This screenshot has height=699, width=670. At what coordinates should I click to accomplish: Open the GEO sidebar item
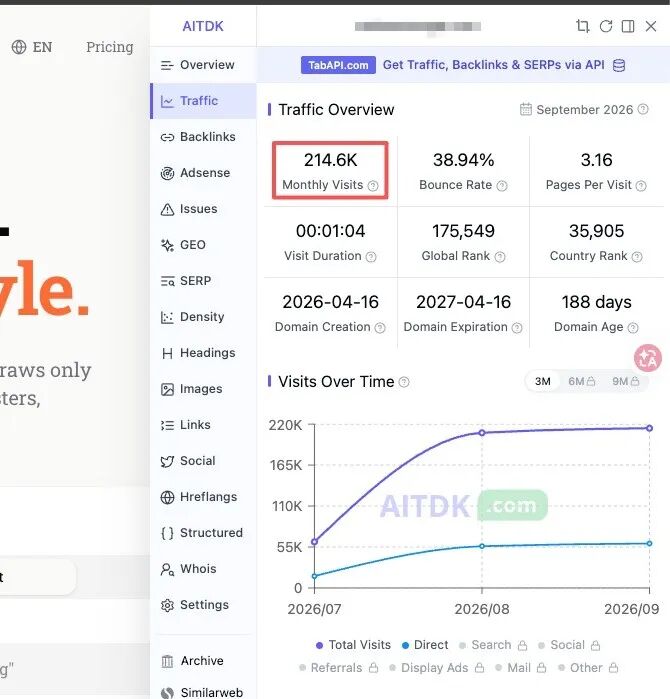point(203,245)
